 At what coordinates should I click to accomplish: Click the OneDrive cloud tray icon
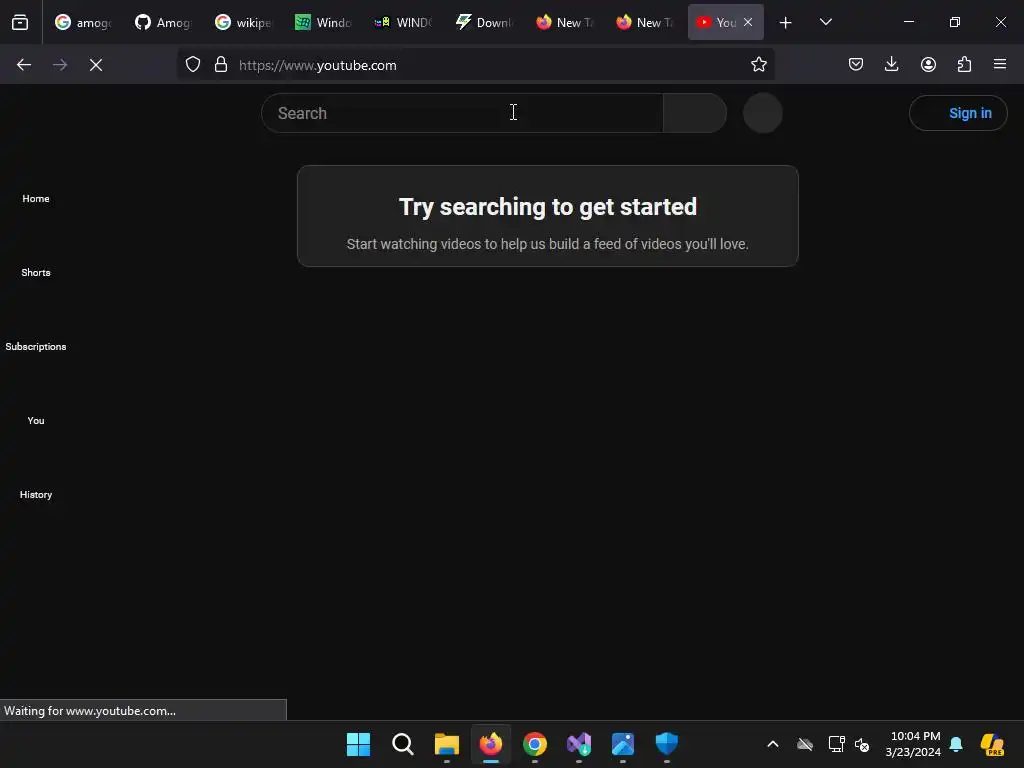[805, 744]
